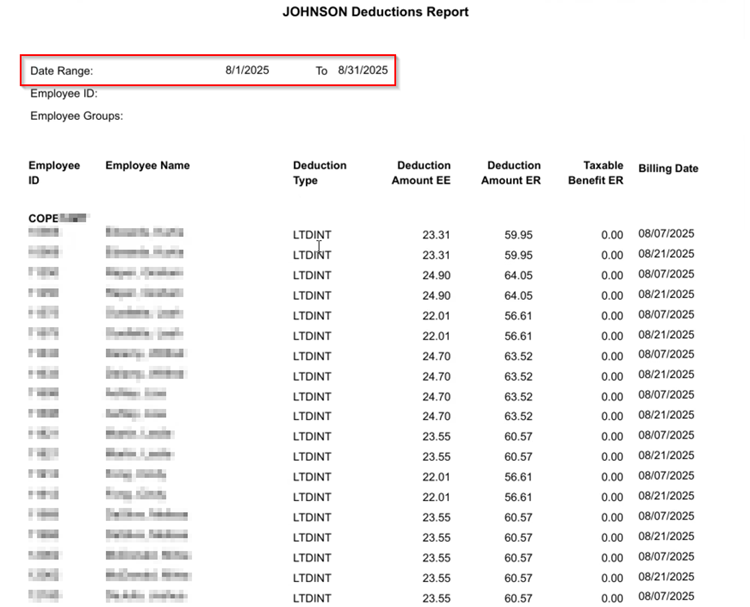Click the Deduction Type column header
750x607 pixels.
click(x=320, y=173)
